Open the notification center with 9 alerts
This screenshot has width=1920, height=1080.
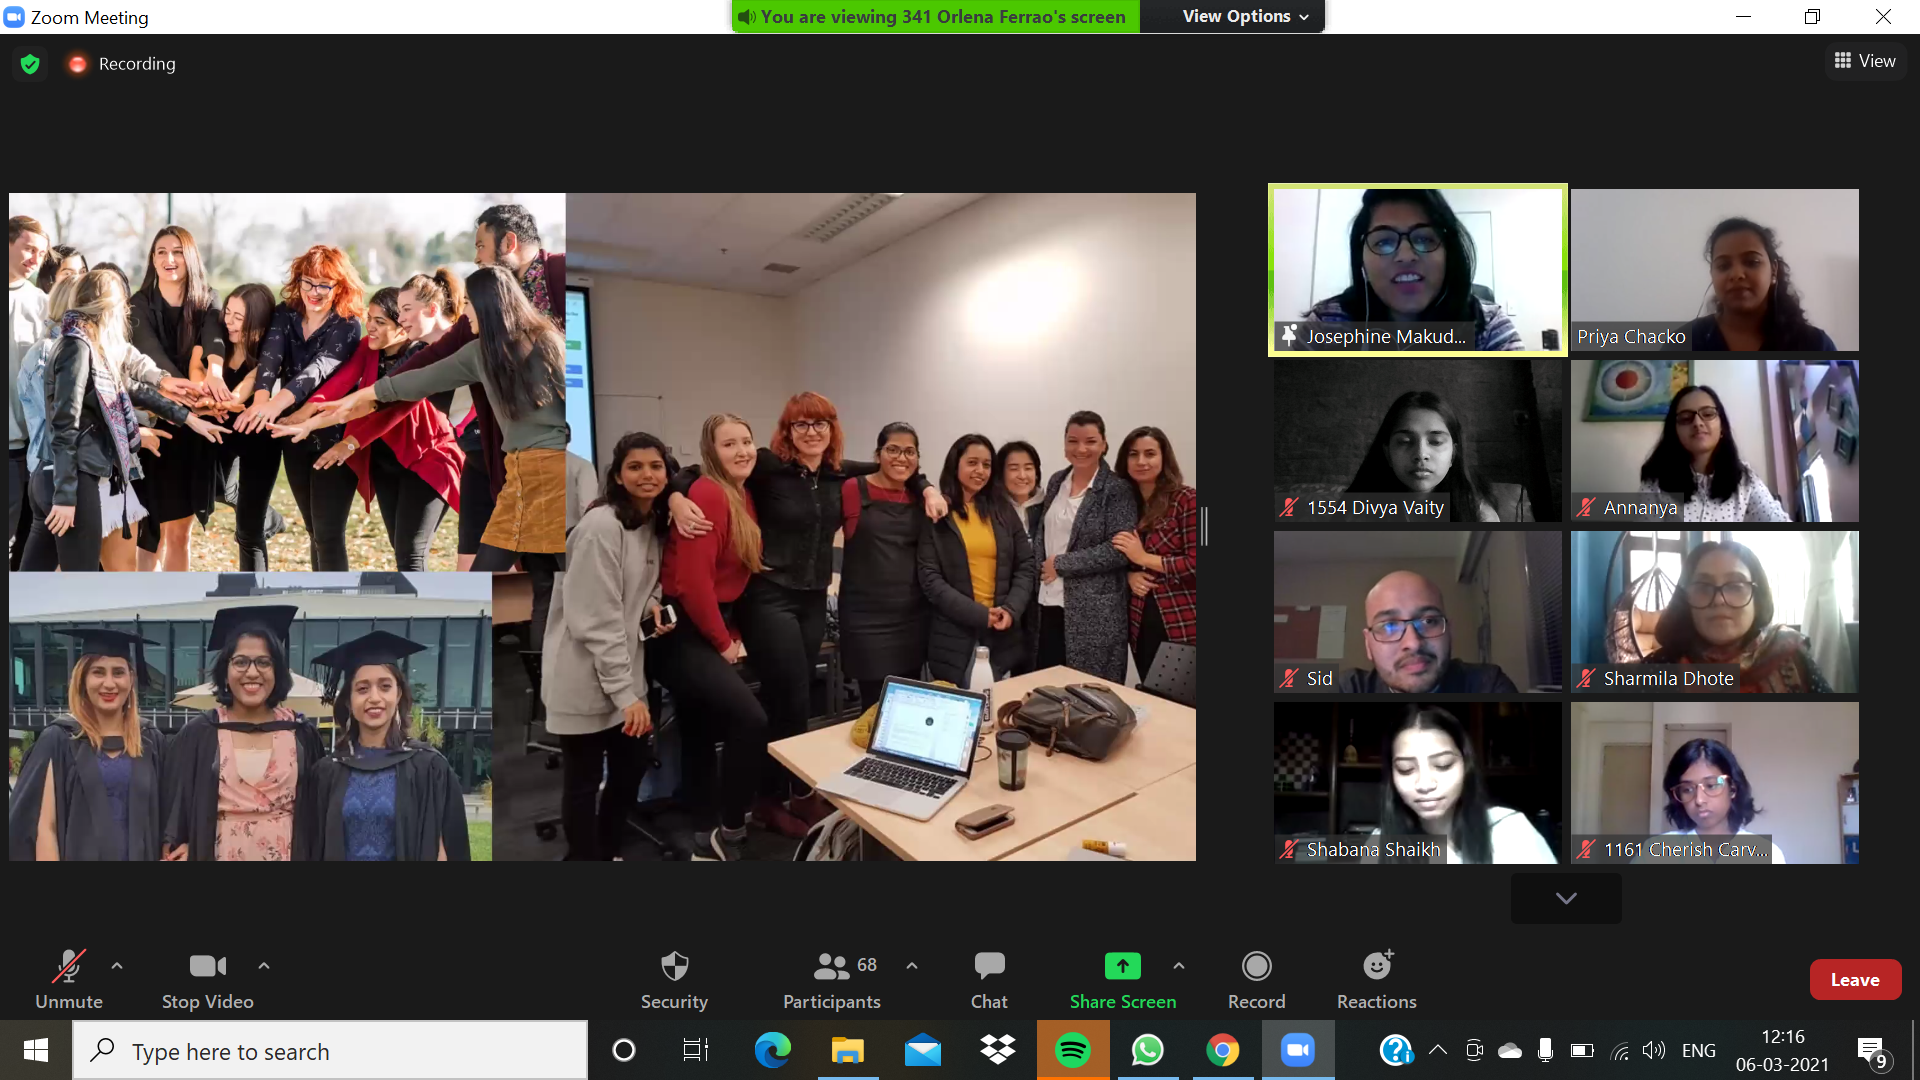tap(1872, 1051)
